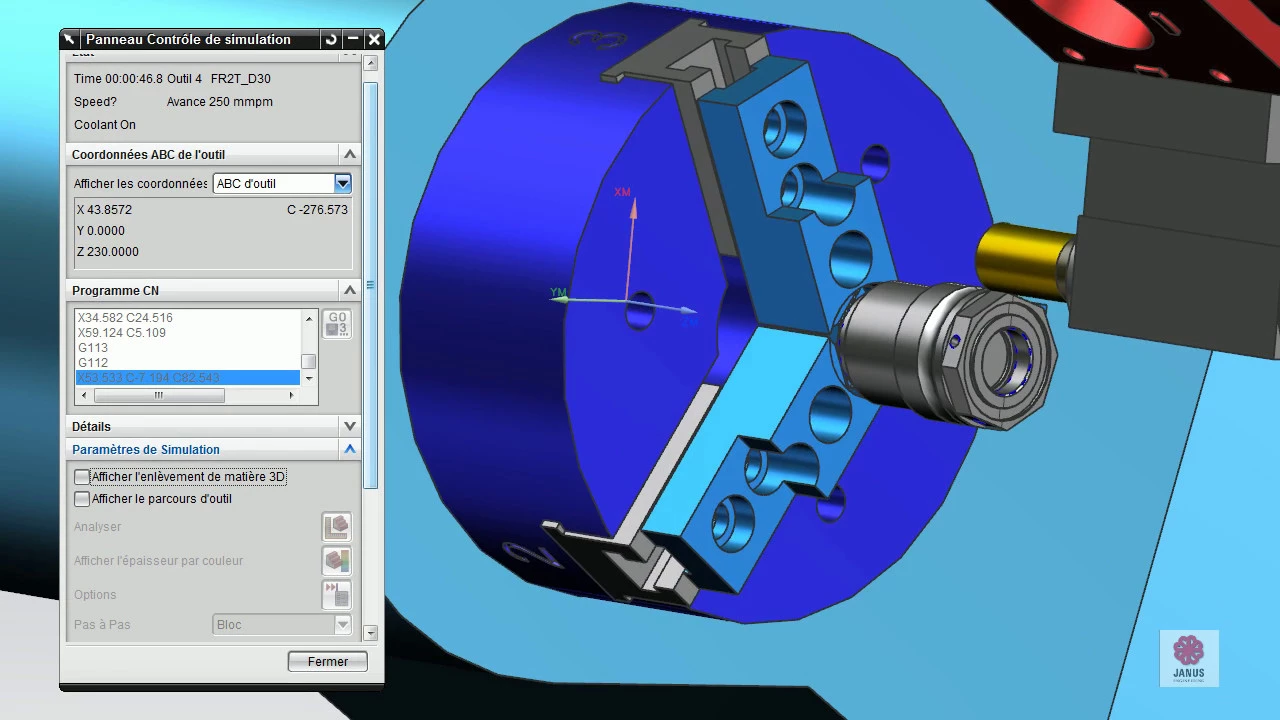Enable Afficher l'enlèvement de matière 3D
This screenshot has width=1280, height=720.
(x=82, y=477)
